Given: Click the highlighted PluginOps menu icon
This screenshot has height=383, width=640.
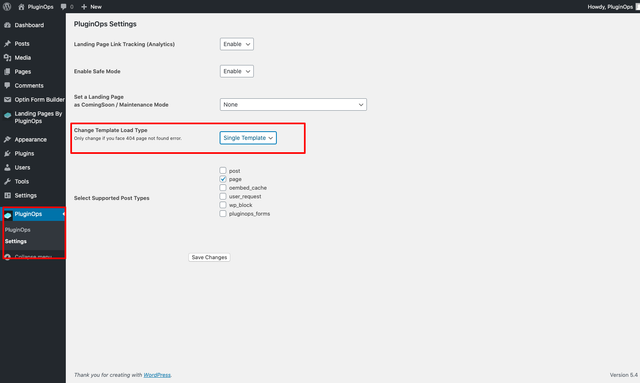Looking at the screenshot, I should [x=8, y=214].
